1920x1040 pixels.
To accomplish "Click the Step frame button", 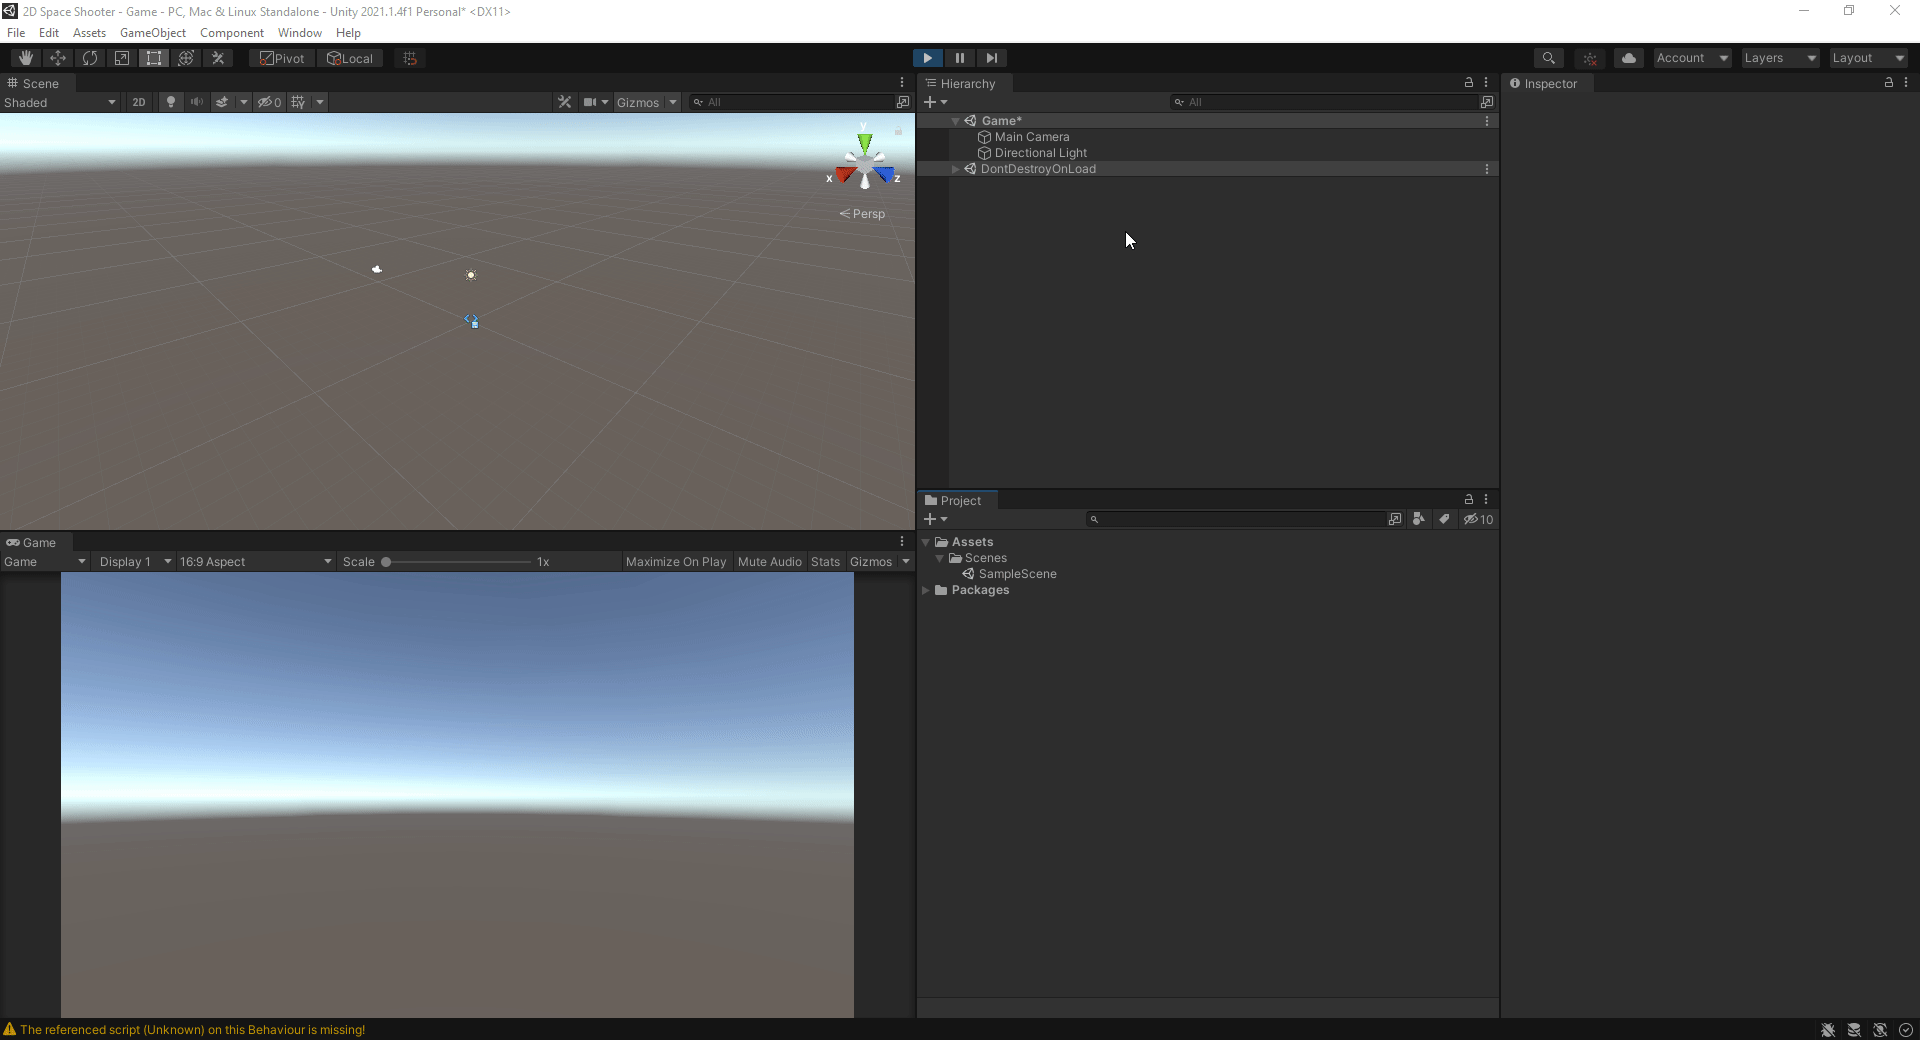I will (x=992, y=58).
